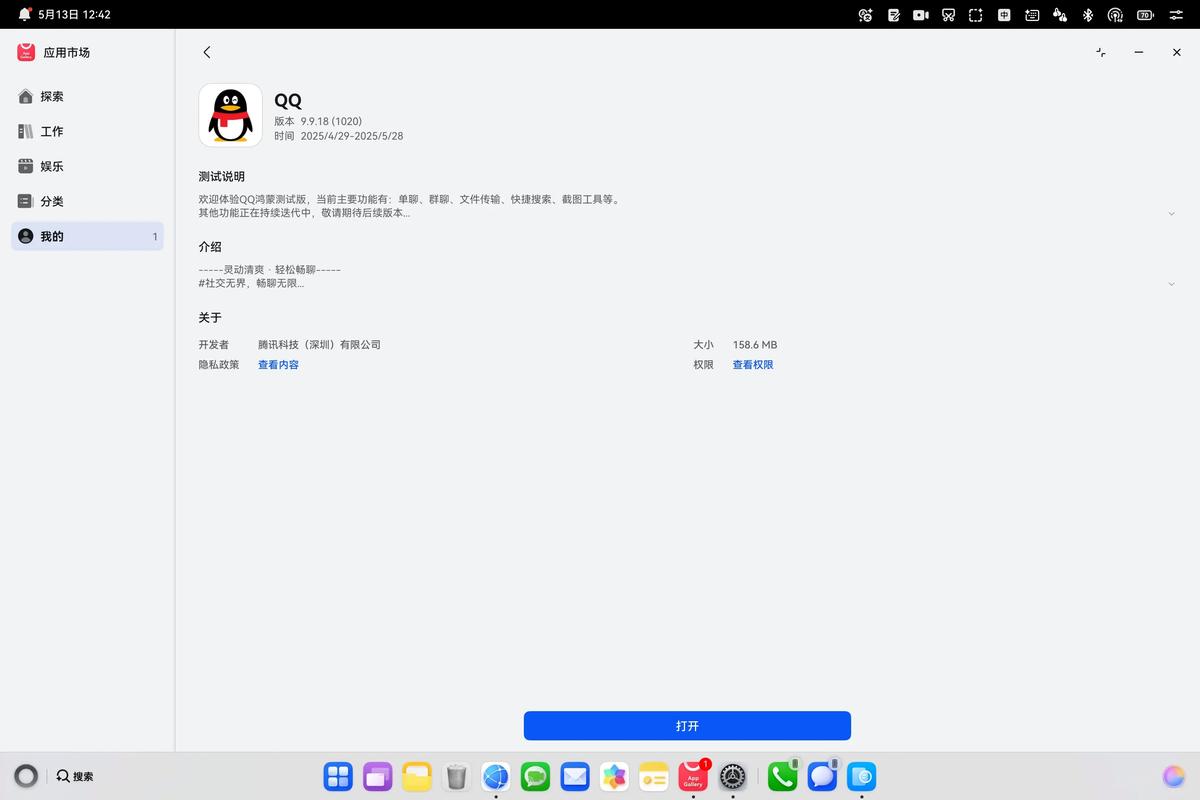Open the Categories (分类) page
The width and height of the screenshot is (1200, 800).
click(x=52, y=201)
